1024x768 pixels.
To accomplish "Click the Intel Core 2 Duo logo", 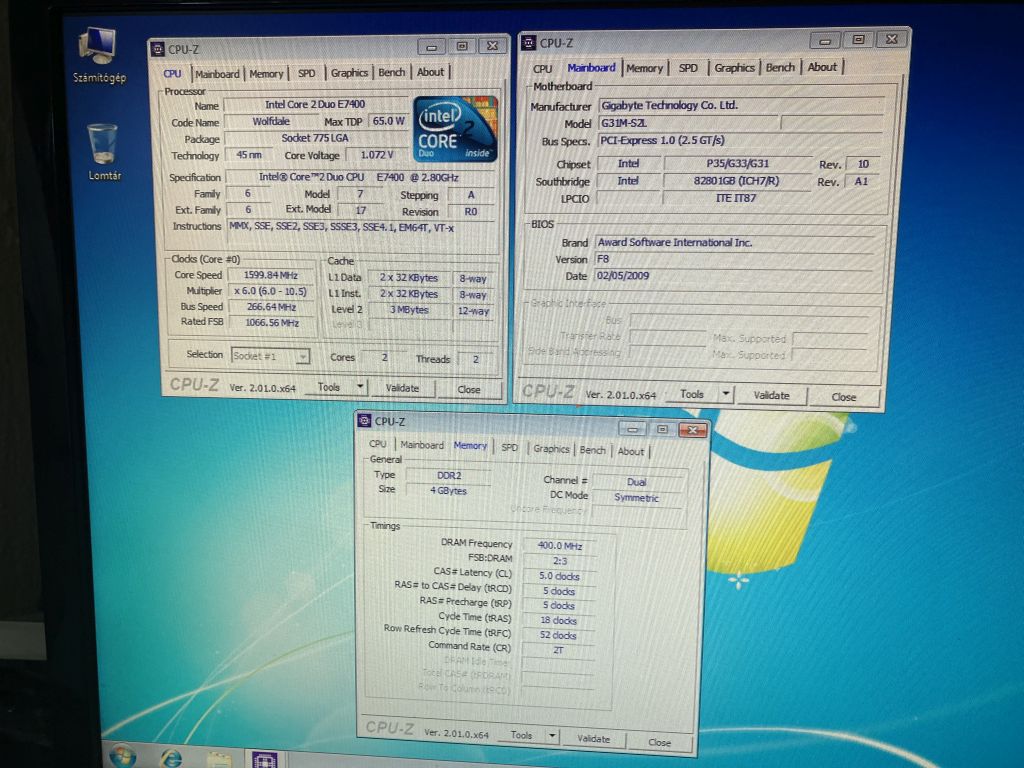I will coord(455,129).
